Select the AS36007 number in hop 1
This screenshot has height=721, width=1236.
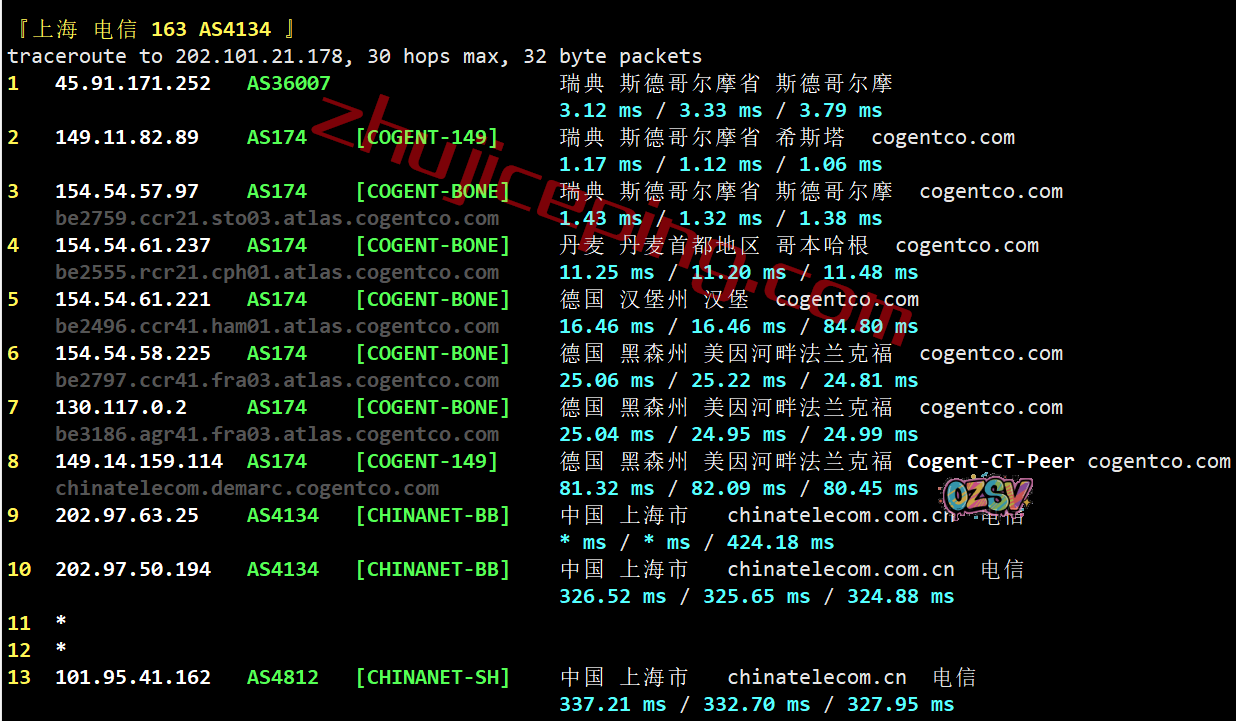coord(288,83)
